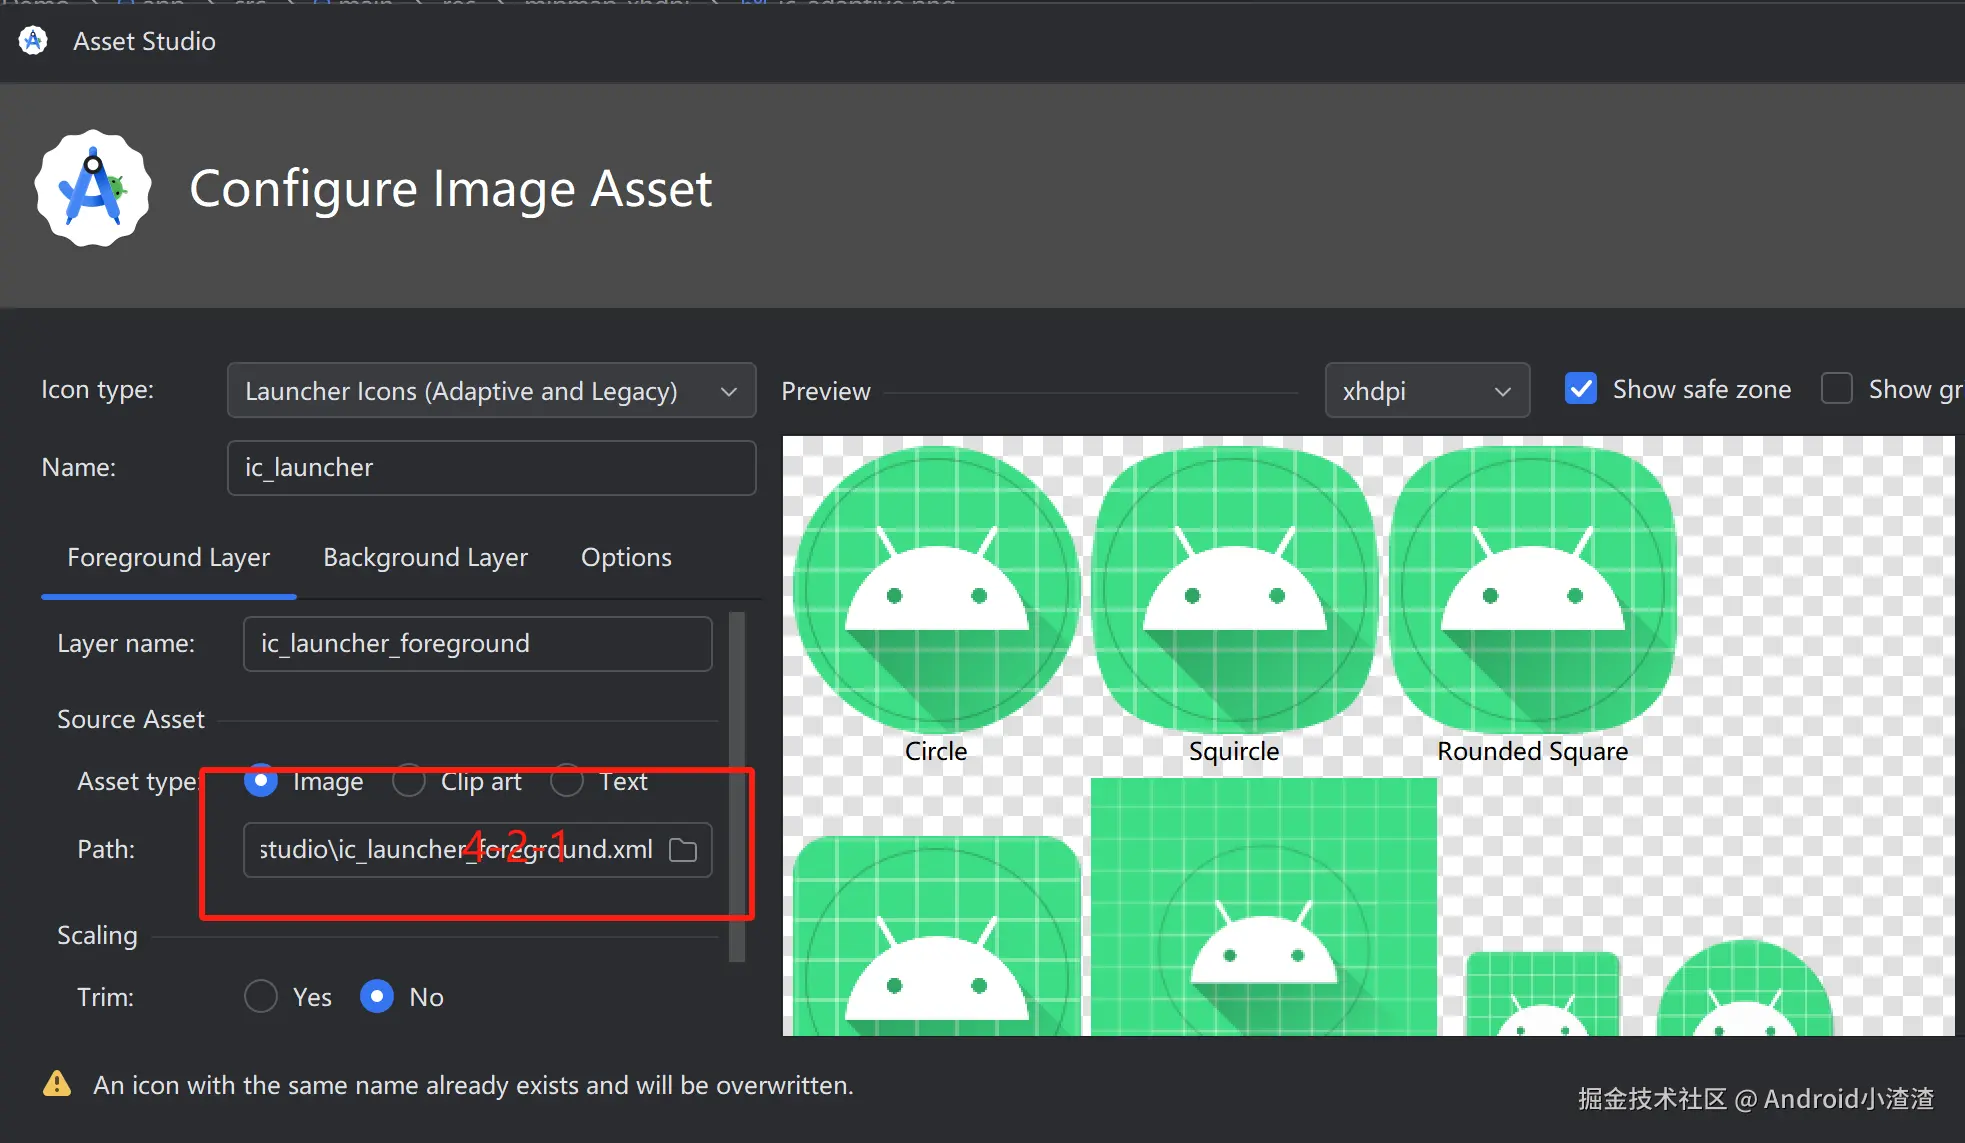Enable the Show grid checkbox

1836,389
